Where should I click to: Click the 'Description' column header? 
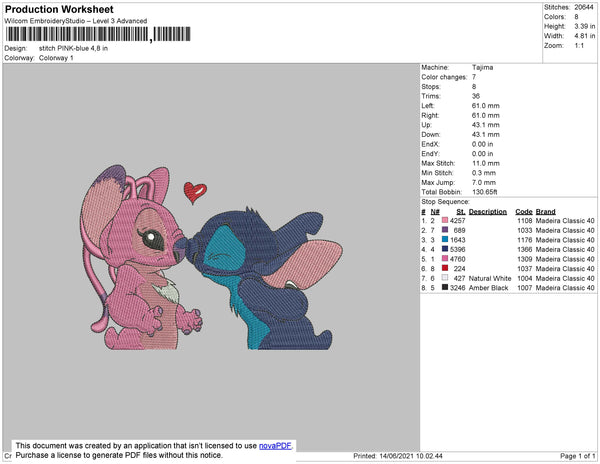click(488, 212)
